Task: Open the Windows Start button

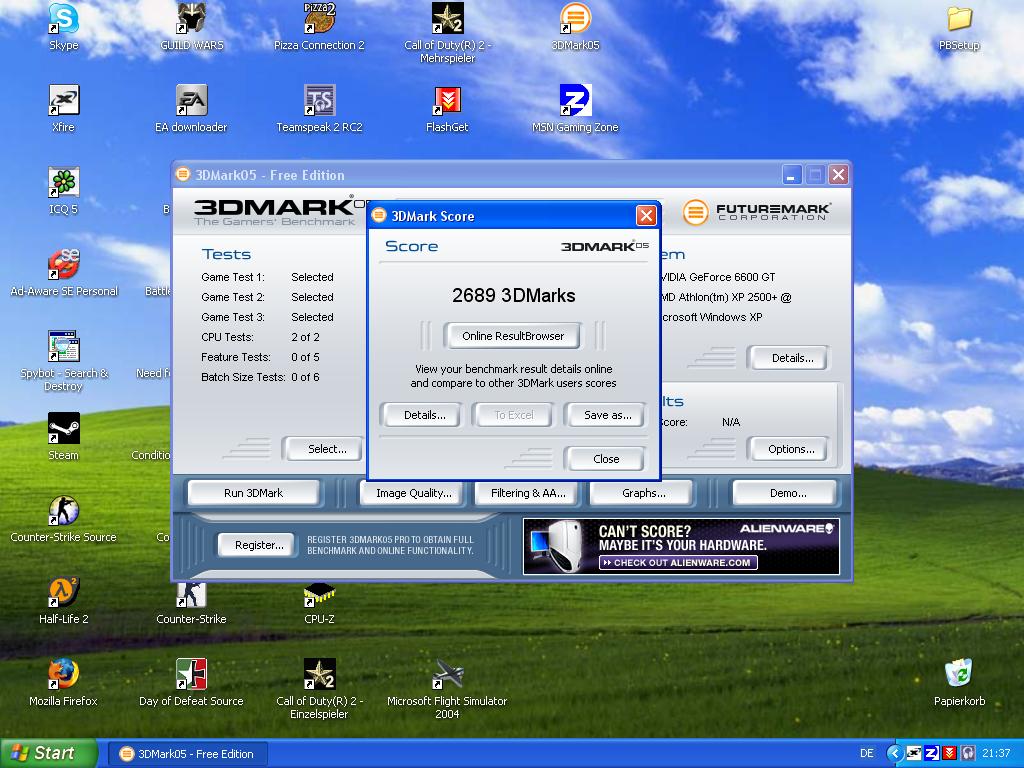Action: (x=48, y=753)
